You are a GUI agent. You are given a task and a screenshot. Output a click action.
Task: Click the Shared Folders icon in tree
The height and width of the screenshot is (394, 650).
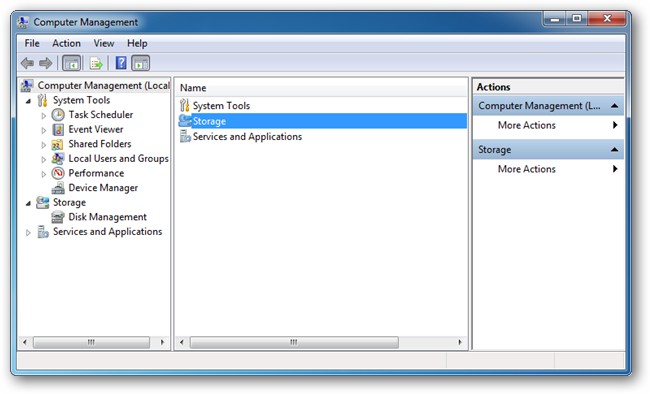(58, 144)
